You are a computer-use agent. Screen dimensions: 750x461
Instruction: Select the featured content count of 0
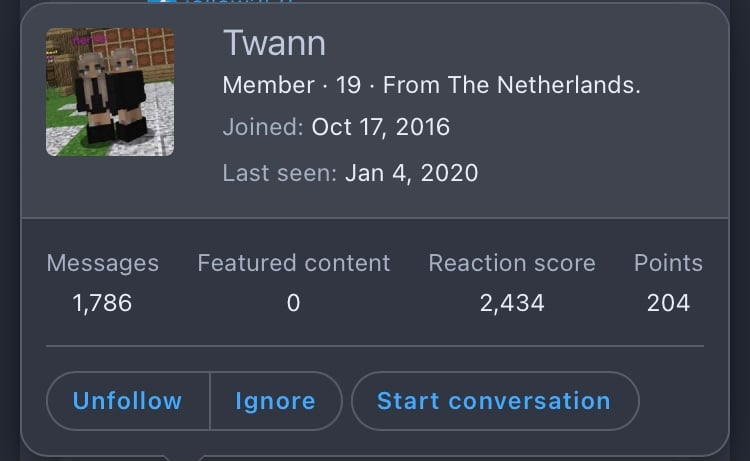tap(293, 303)
